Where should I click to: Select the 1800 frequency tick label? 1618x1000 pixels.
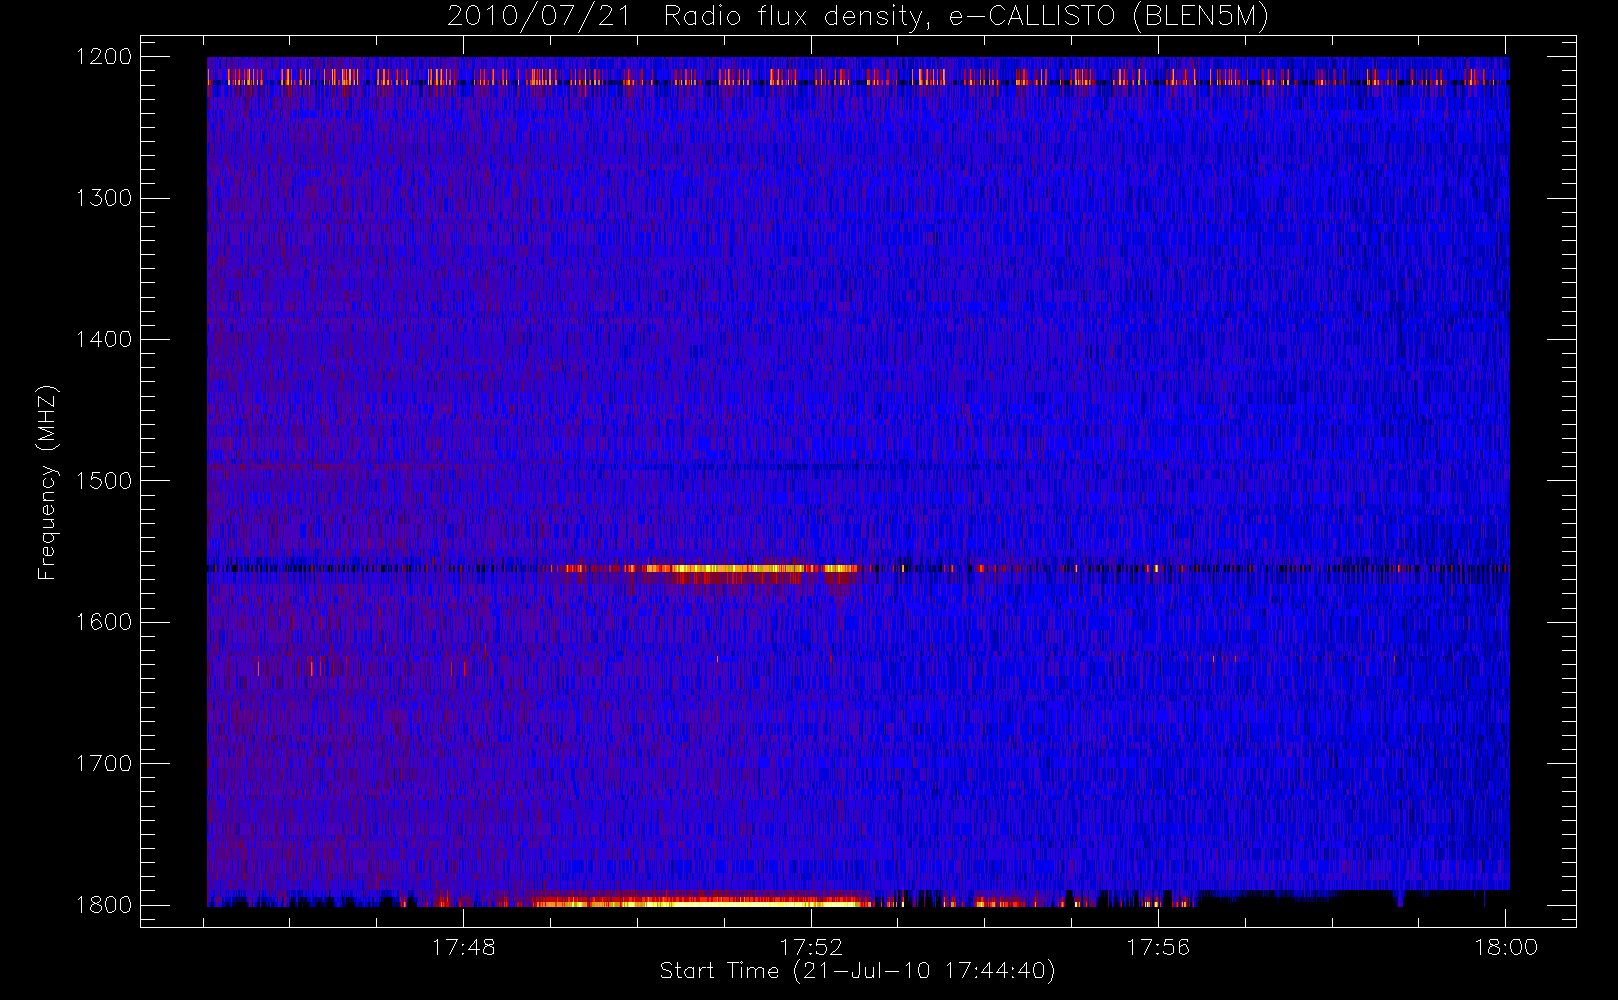tap(104, 905)
